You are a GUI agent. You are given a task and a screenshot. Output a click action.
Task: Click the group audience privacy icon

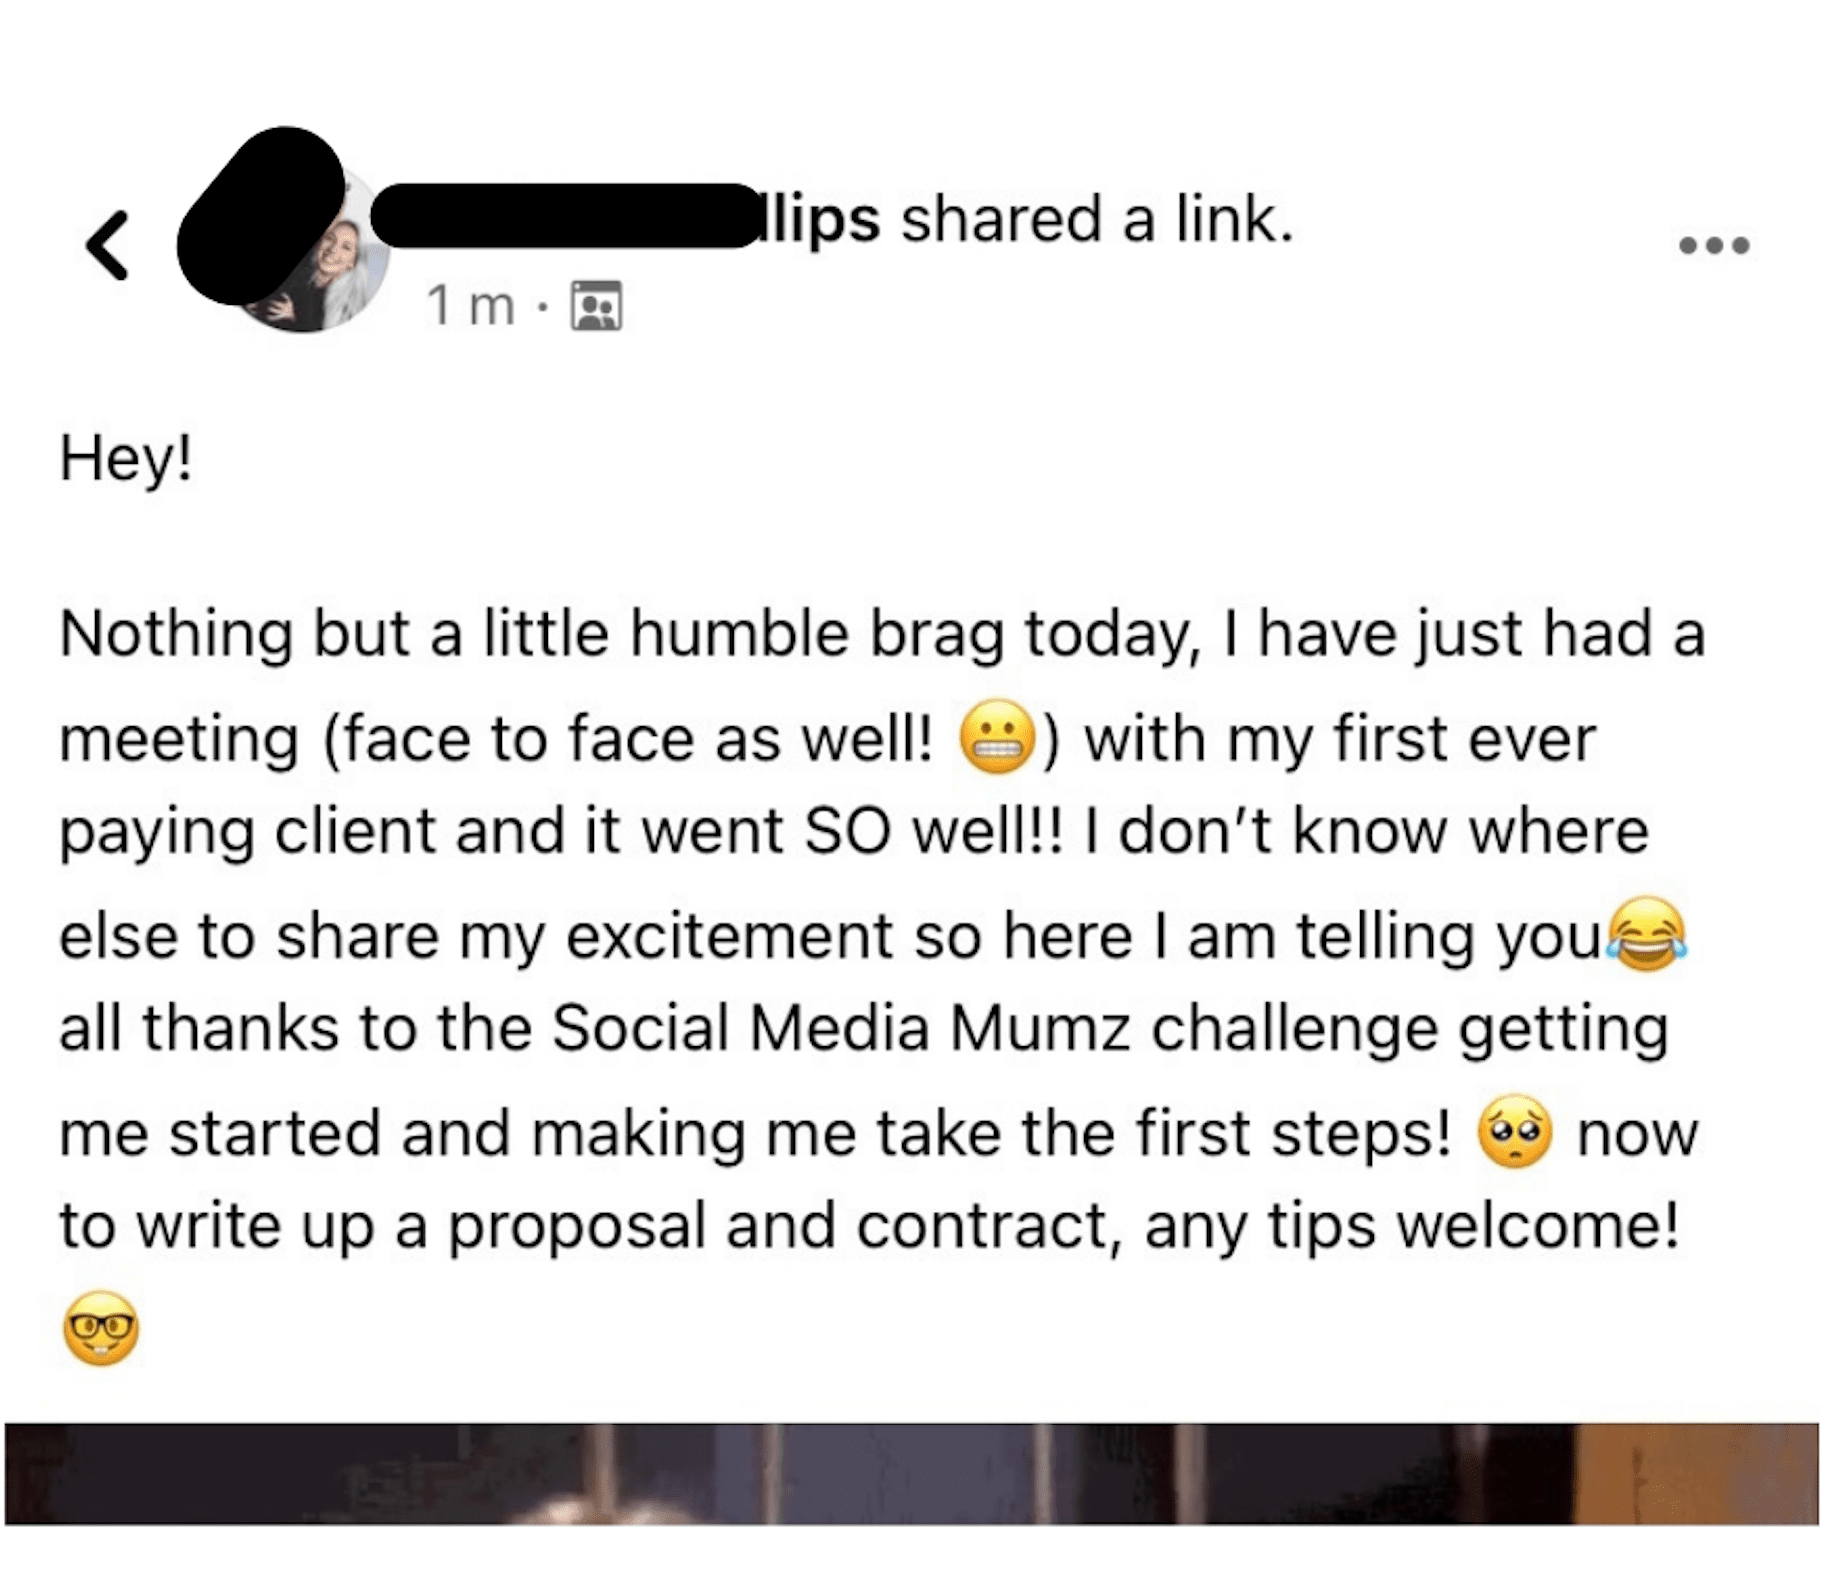pyautogui.click(x=596, y=305)
